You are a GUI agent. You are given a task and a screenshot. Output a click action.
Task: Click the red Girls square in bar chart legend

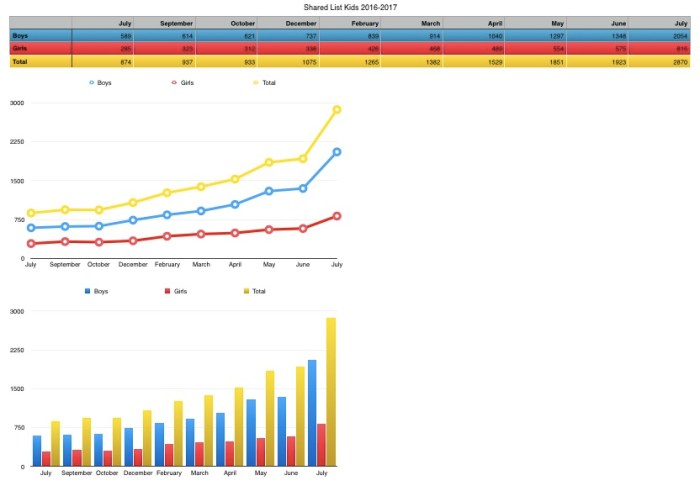tap(167, 291)
